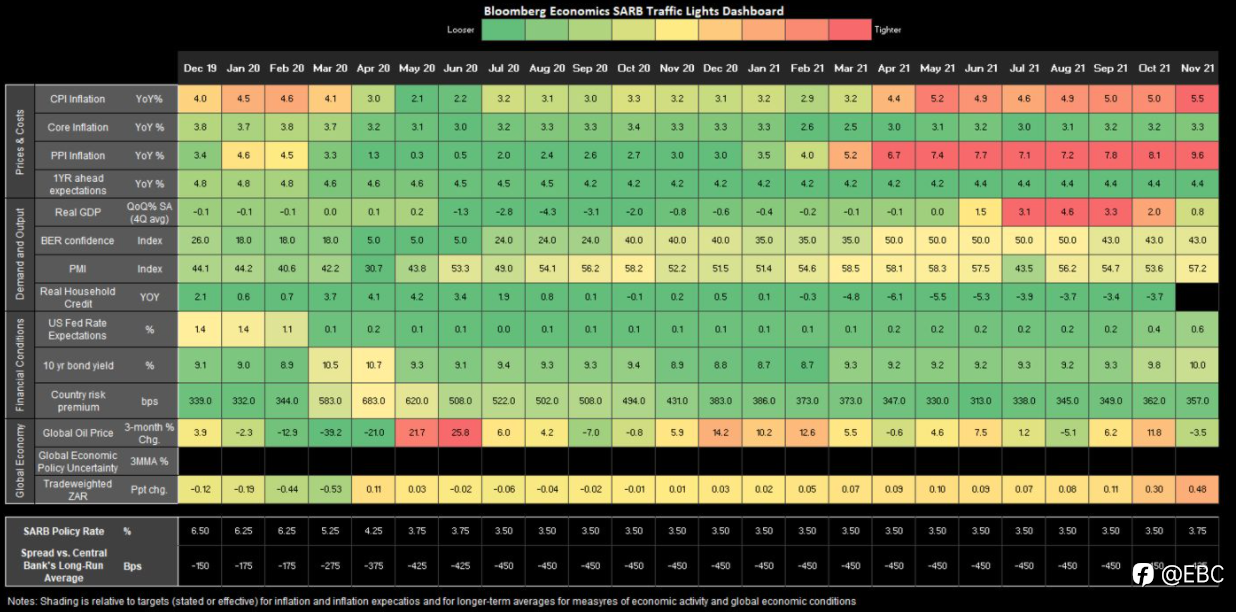Click the Real GDP row label
Image resolution: width=1238 pixels, height=612 pixels.
pyautogui.click(x=79, y=211)
